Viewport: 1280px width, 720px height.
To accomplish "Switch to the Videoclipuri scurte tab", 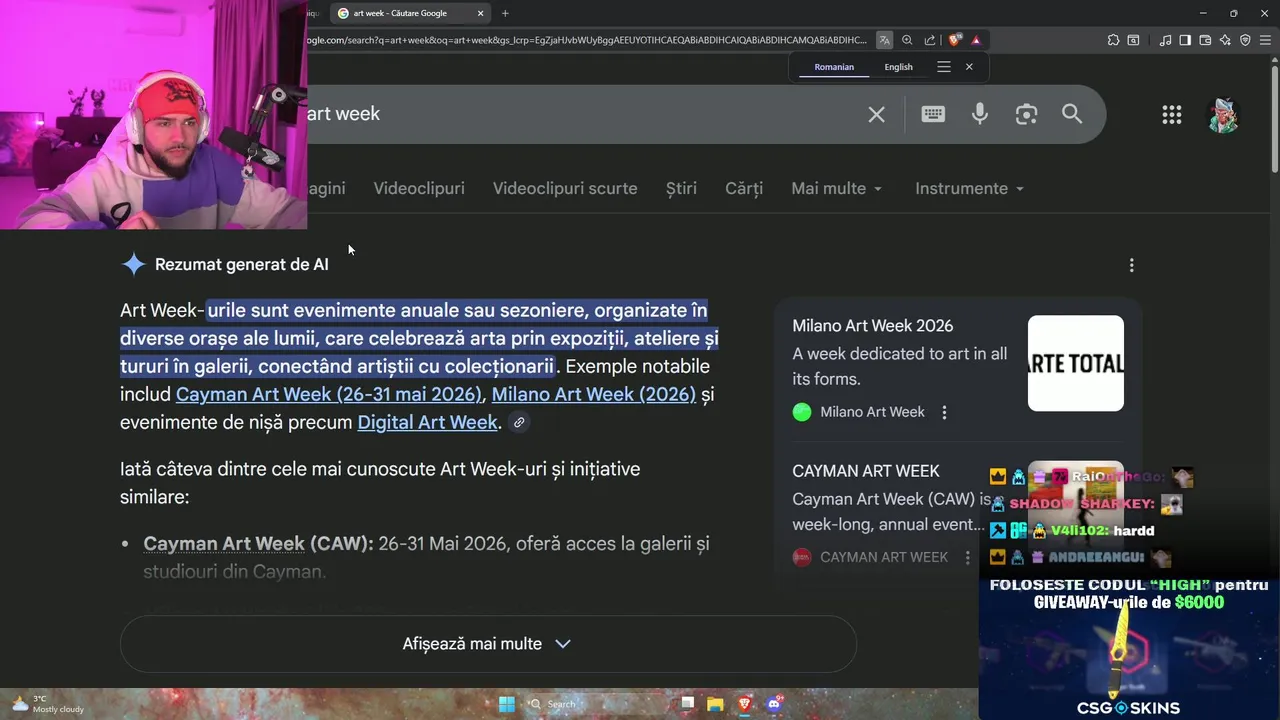I will click(x=565, y=188).
